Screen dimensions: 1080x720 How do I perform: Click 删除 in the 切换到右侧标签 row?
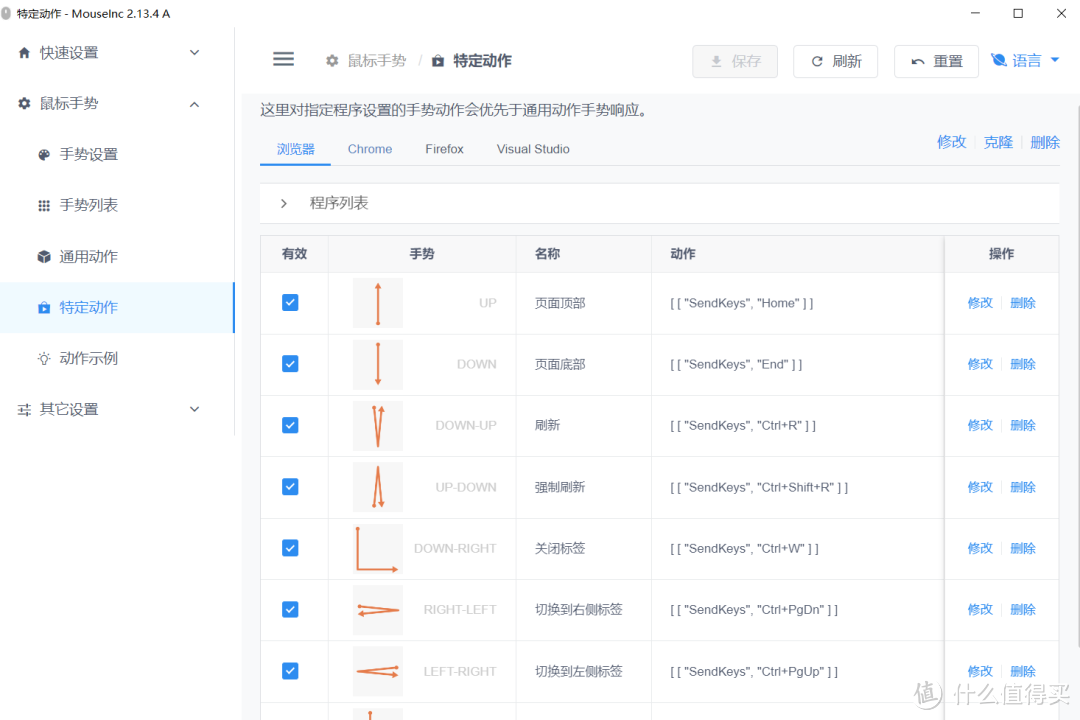click(1023, 609)
